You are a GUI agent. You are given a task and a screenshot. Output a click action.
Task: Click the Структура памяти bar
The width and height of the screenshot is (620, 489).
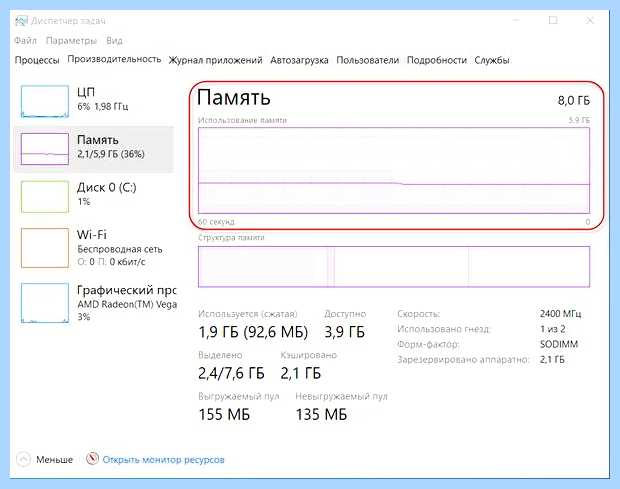pyautogui.click(x=394, y=266)
